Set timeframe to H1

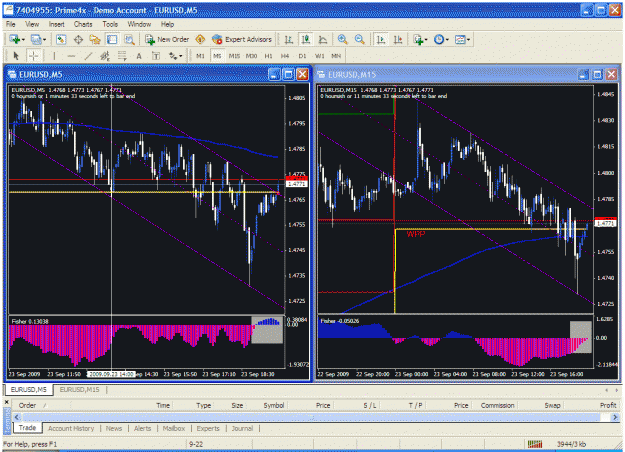click(x=269, y=56)
